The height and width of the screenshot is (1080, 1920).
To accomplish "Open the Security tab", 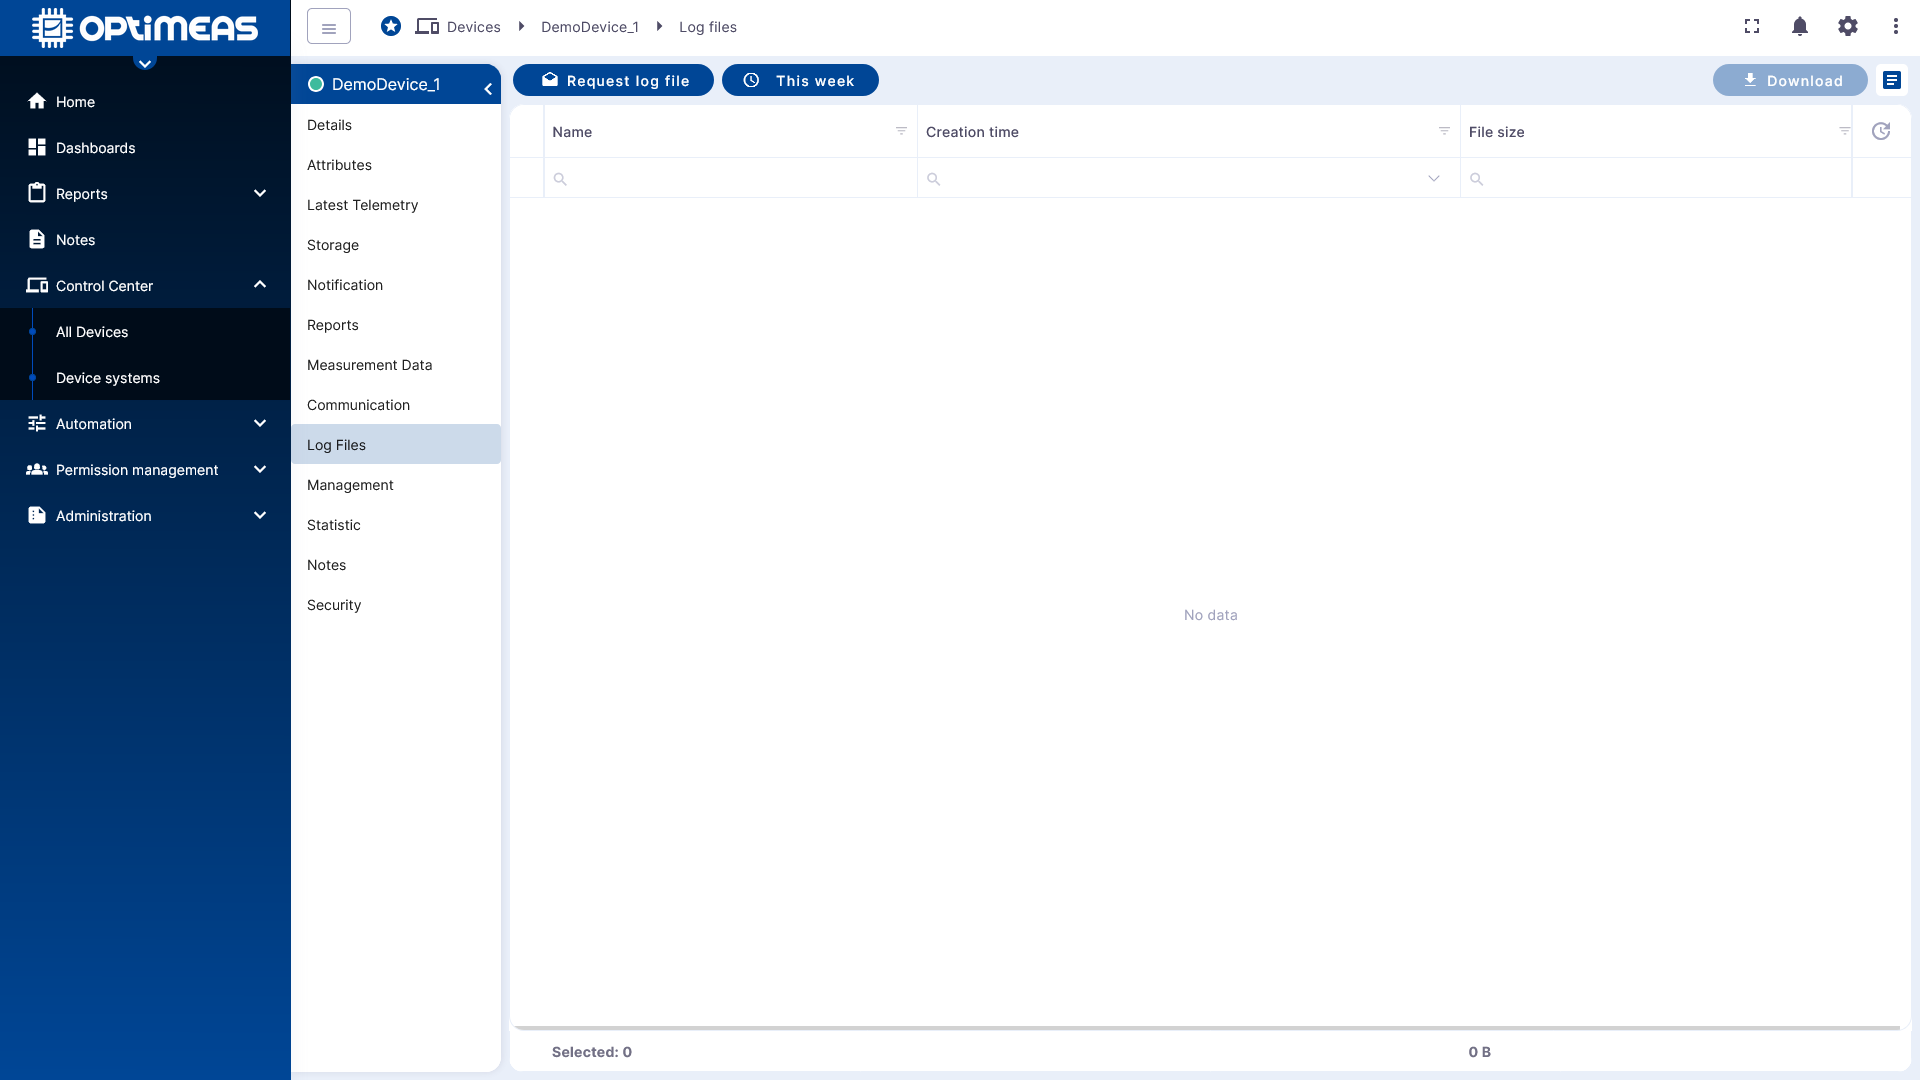I will coord(396,605).
